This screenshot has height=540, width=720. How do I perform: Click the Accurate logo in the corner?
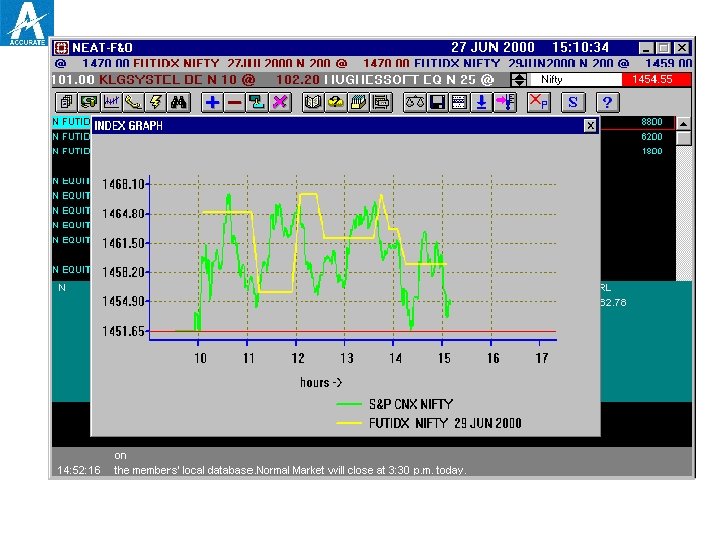(27, 23)
